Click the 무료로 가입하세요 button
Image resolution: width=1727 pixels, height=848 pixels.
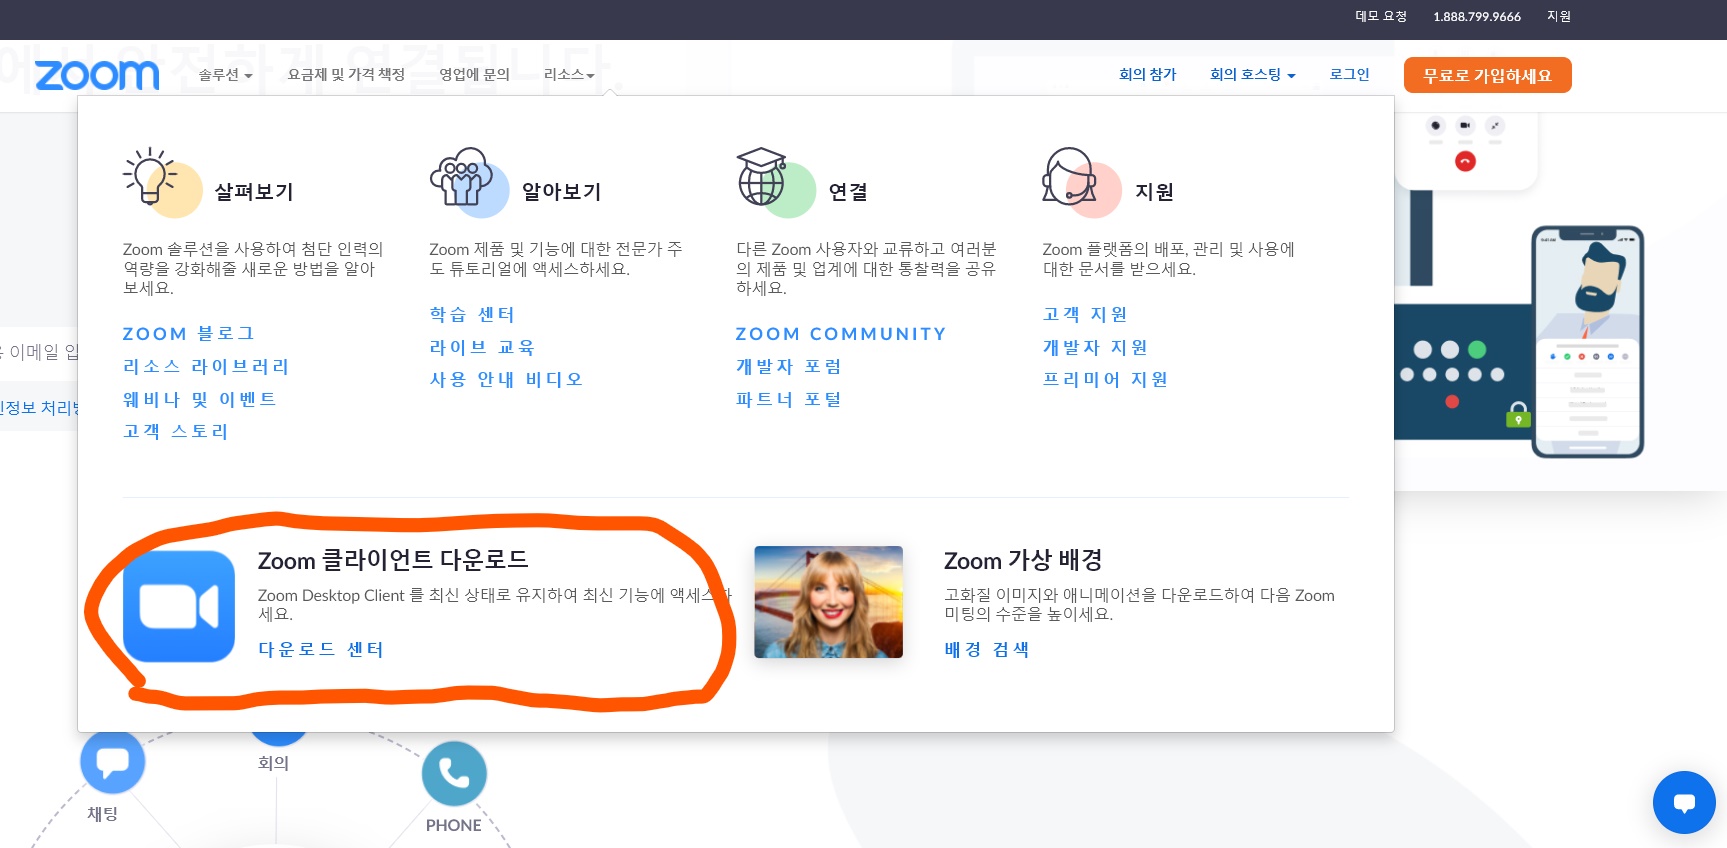coord(1487,75)
